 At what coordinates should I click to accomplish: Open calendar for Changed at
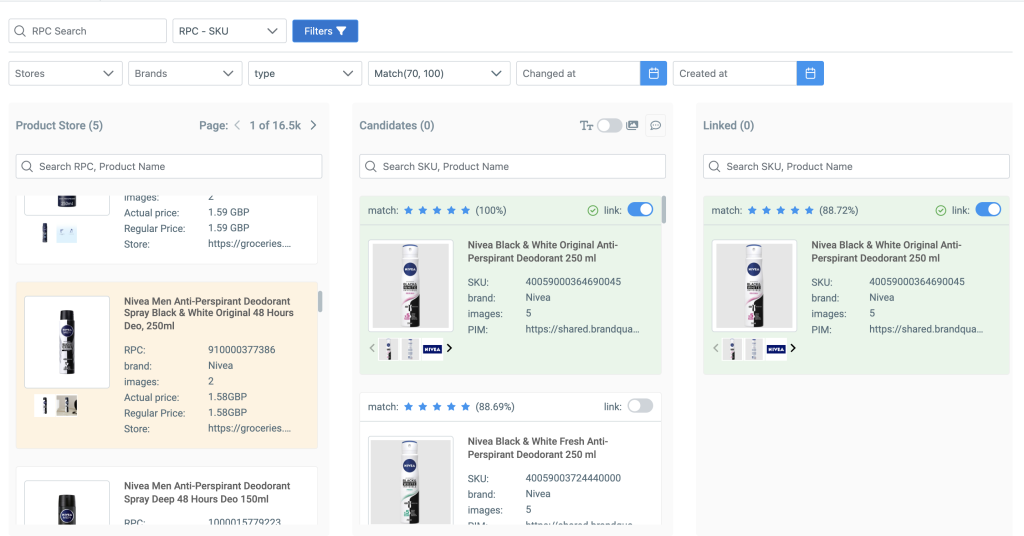(653, 73)
